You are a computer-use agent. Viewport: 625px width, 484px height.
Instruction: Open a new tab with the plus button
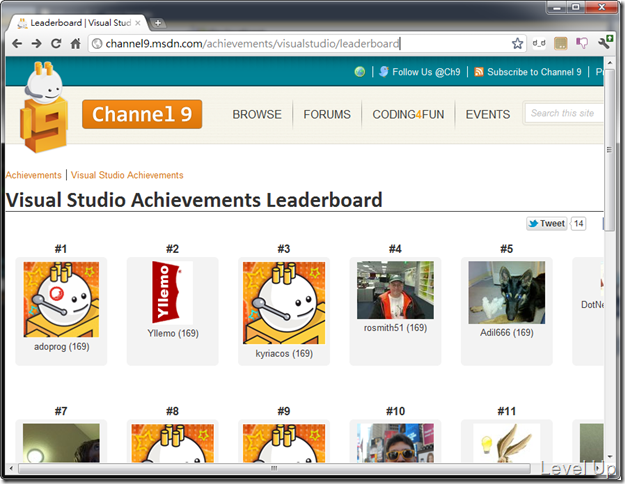coord(158,23)
